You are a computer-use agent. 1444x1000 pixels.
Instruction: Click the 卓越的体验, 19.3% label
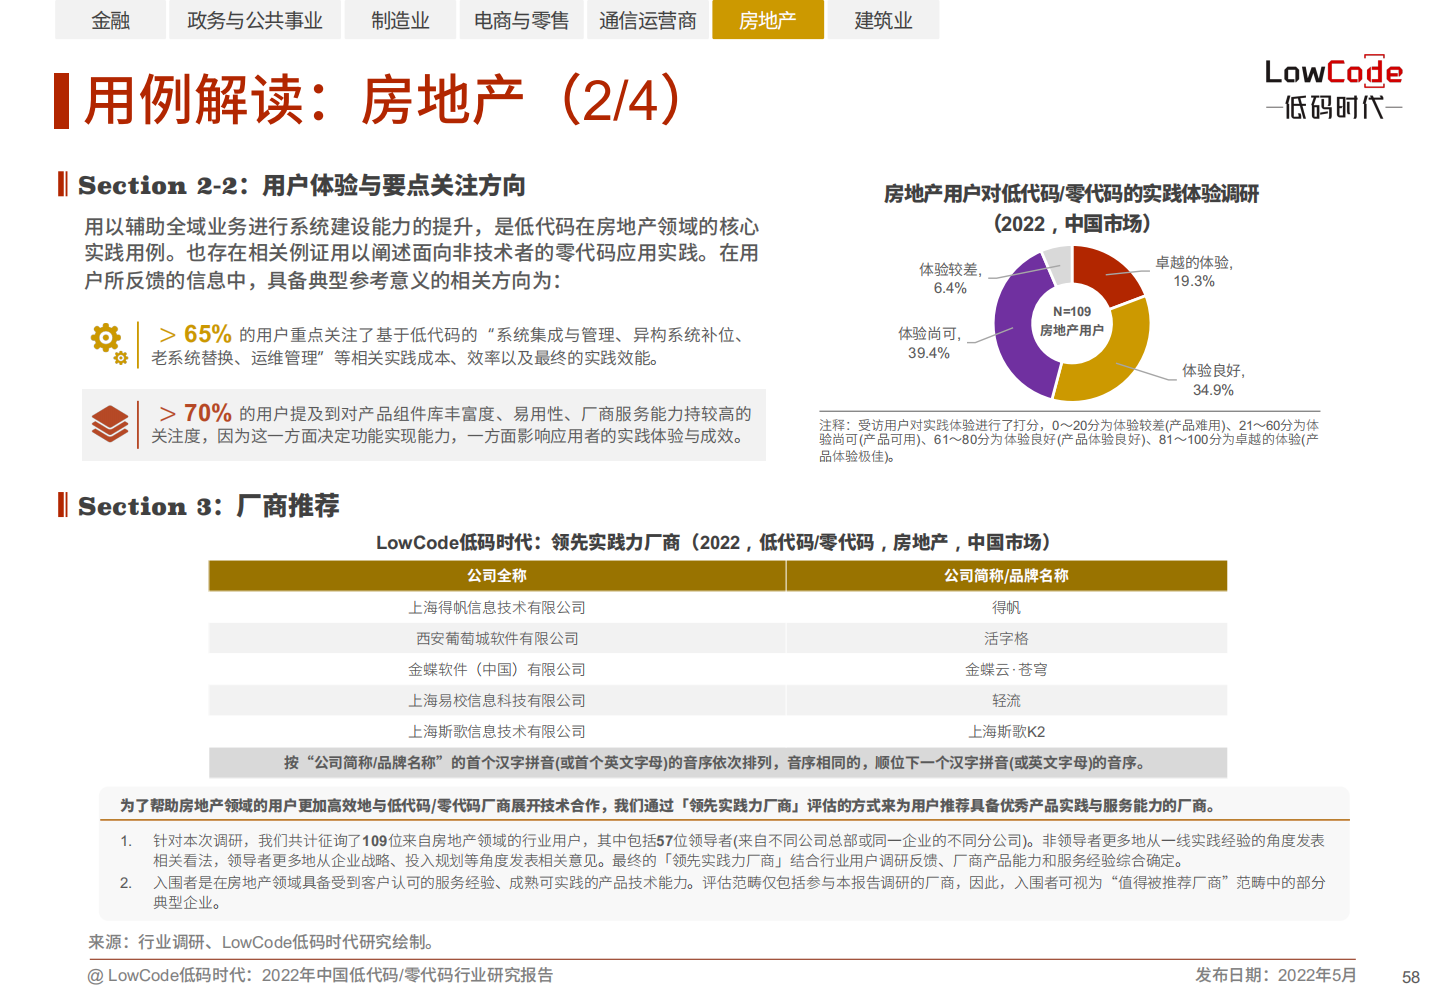pos(1194,272)
